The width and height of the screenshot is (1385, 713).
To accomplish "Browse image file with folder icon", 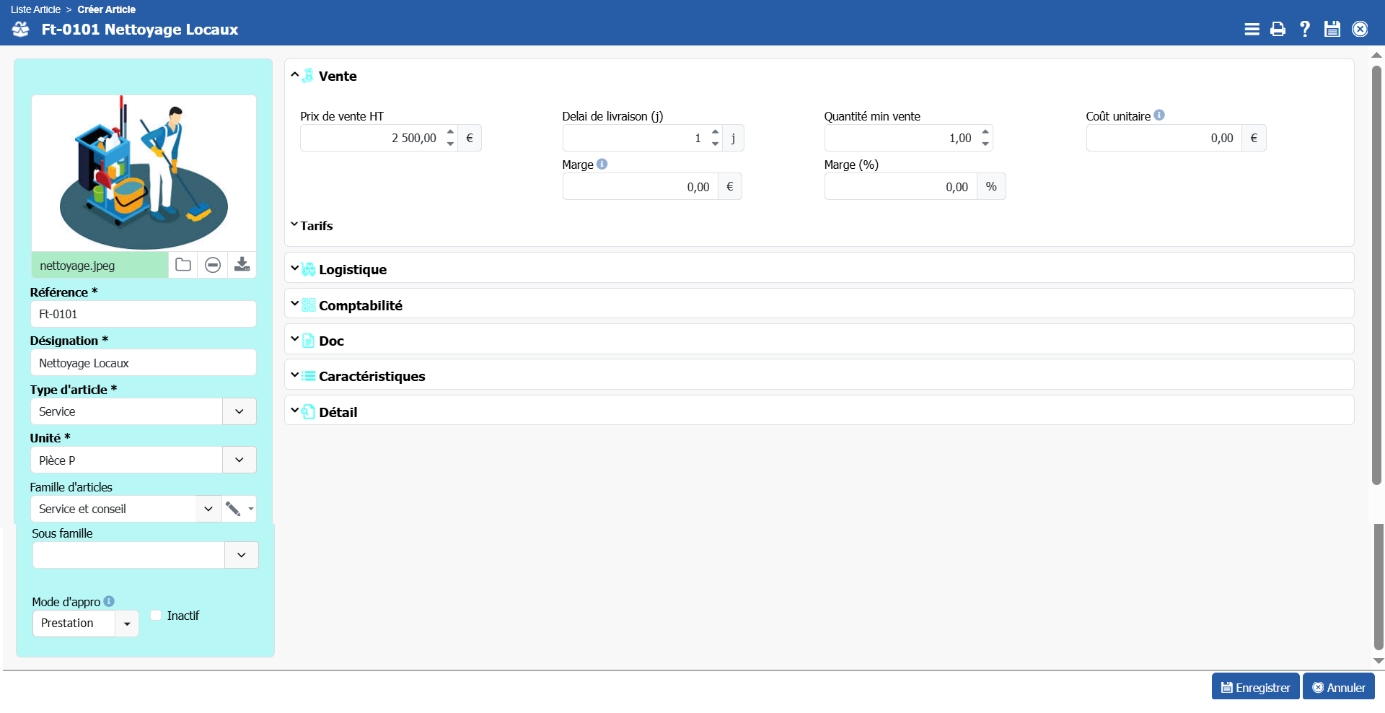I will pos(183,265).
